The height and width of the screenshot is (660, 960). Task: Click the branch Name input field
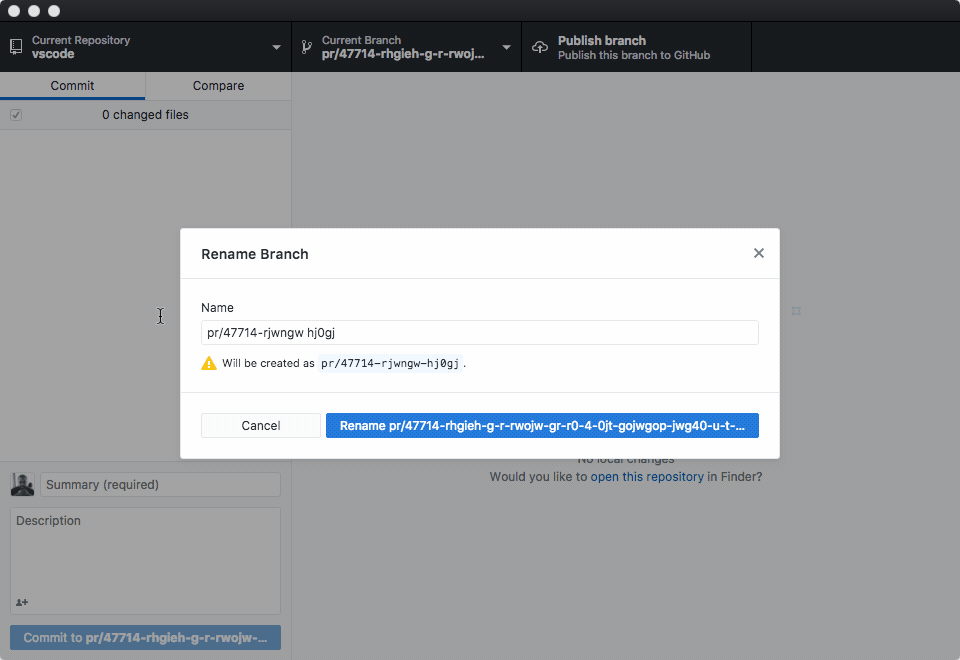click(479, 332)
